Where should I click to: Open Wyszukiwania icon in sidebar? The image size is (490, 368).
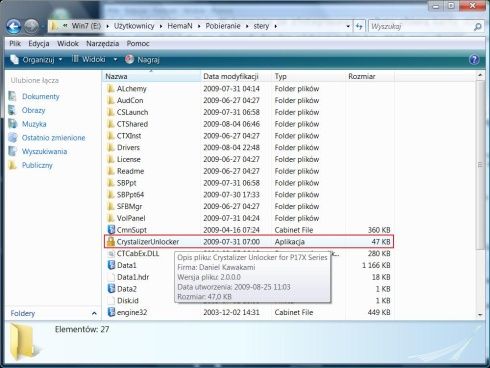[13, 151]
